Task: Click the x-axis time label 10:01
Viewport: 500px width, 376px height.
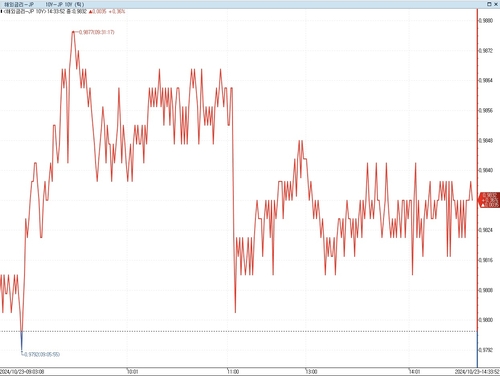Action: pyautogui.click(x=132, y=371)
